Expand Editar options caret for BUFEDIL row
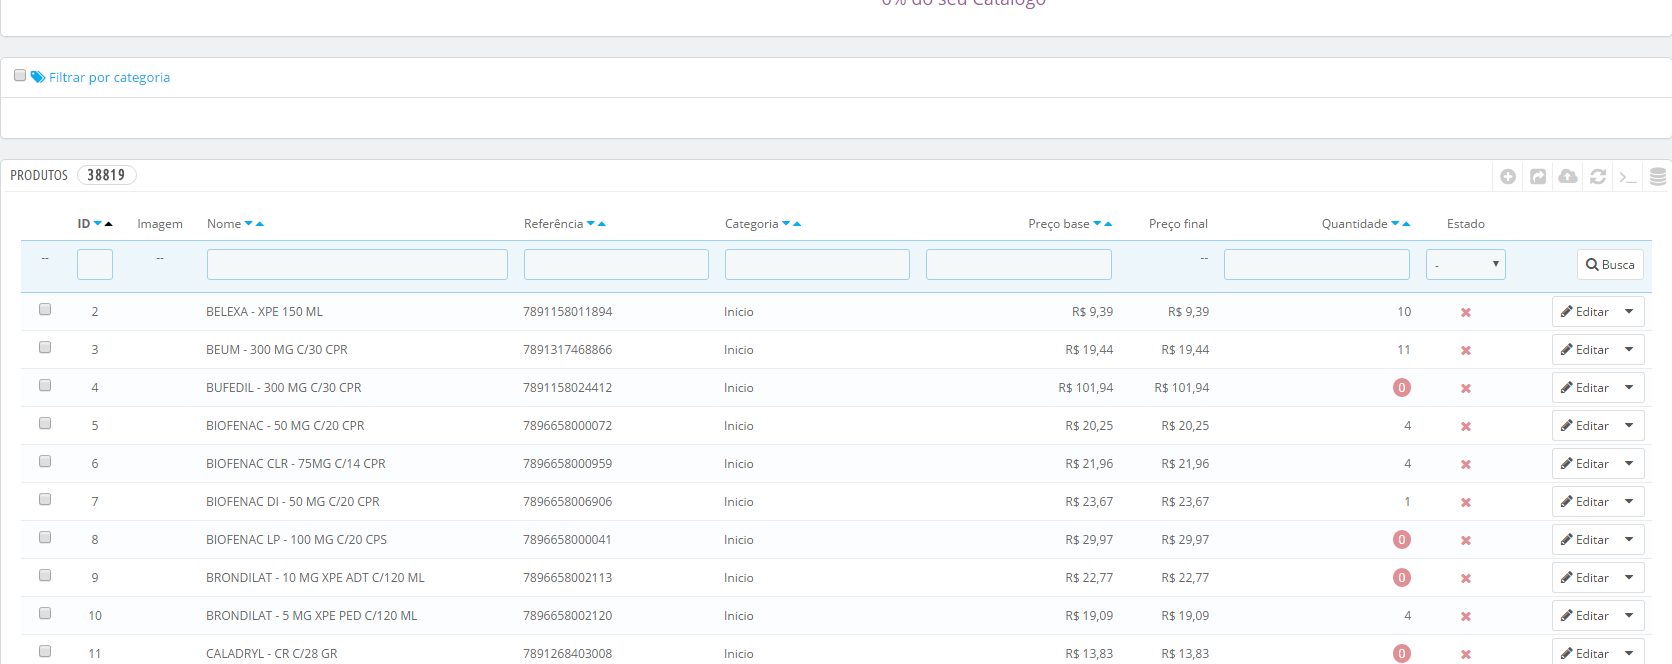This screenshot has width=1672, height=664. pos(1629,388)
